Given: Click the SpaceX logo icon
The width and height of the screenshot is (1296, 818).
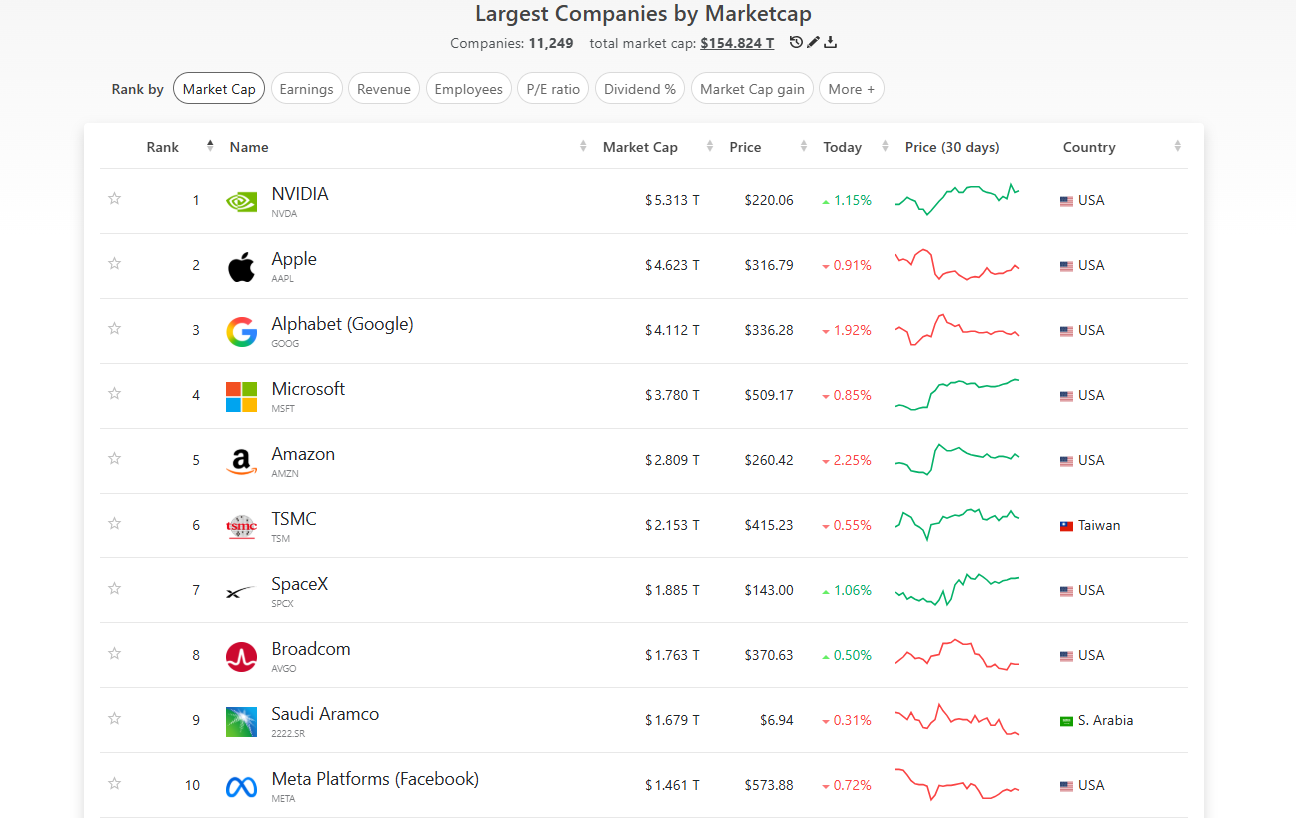Looking at the screenshot, I should pyautogui.click(x=241, y=592).
